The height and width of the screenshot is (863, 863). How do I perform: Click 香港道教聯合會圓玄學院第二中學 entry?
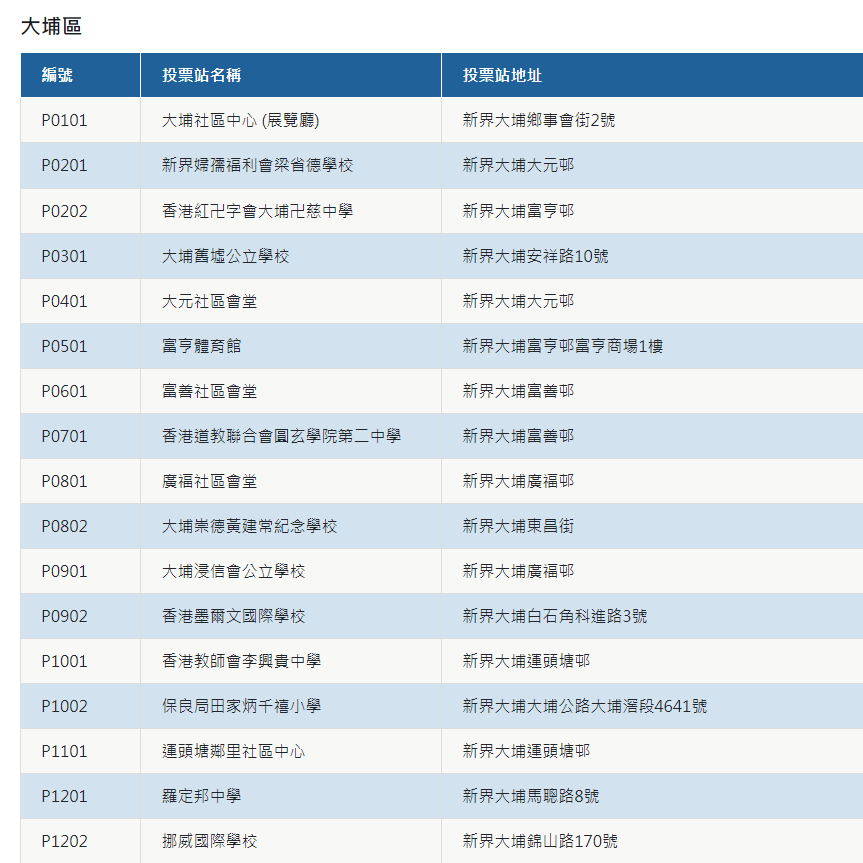[281, 436]
